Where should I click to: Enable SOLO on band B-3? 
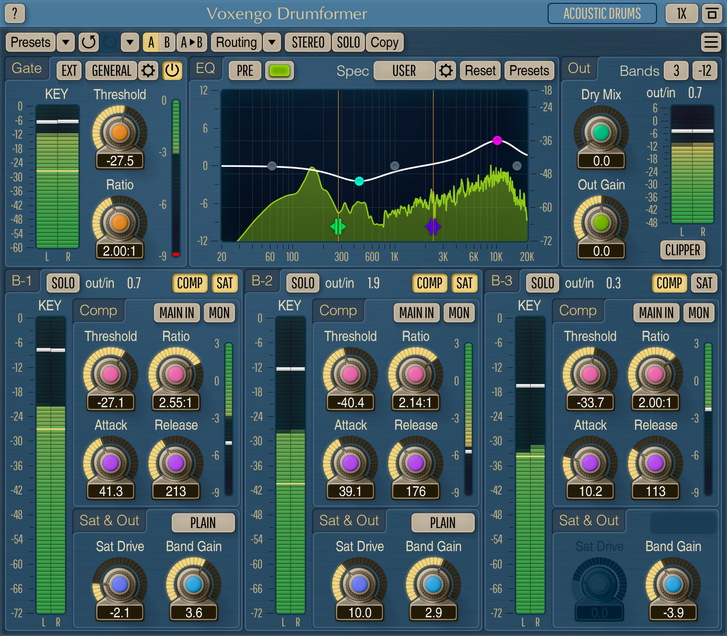[x=542, y=283]
